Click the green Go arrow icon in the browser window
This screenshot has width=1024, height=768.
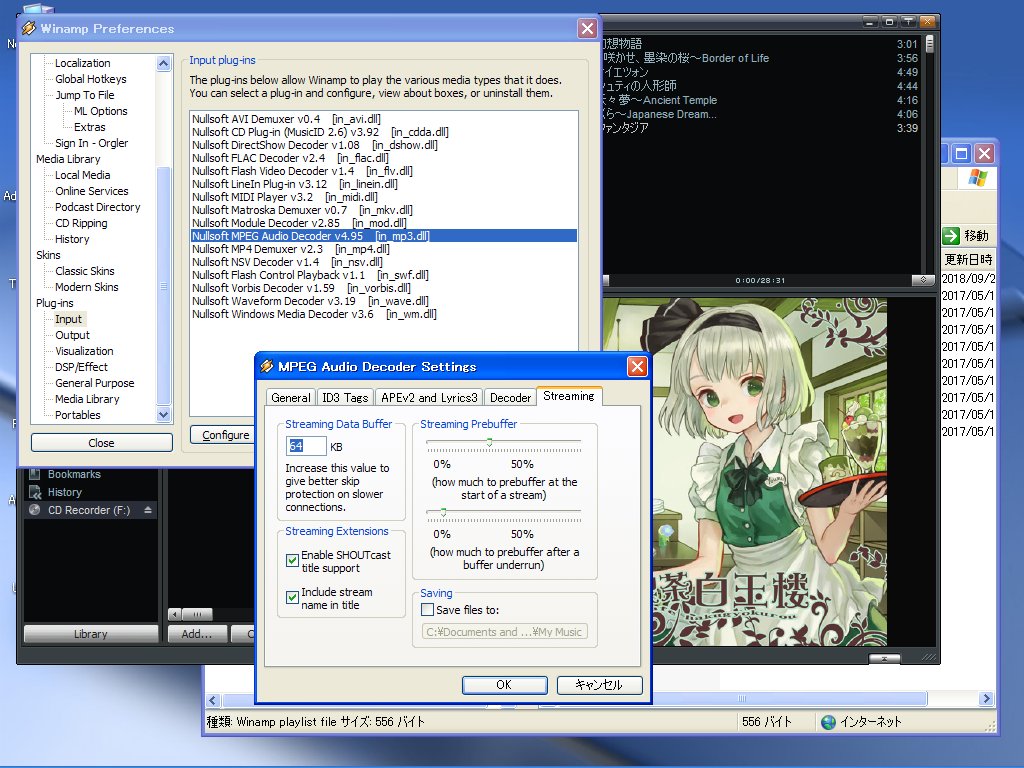click(x=951, y=236)
